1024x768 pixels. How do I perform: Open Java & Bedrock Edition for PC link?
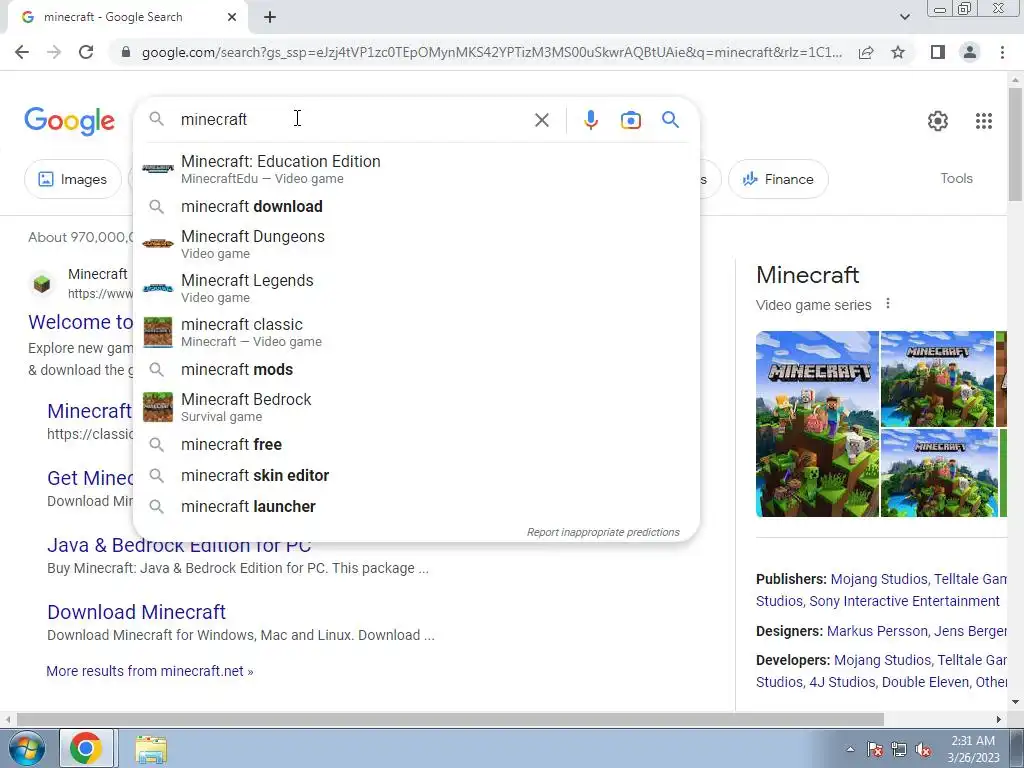tap(179, 547)
